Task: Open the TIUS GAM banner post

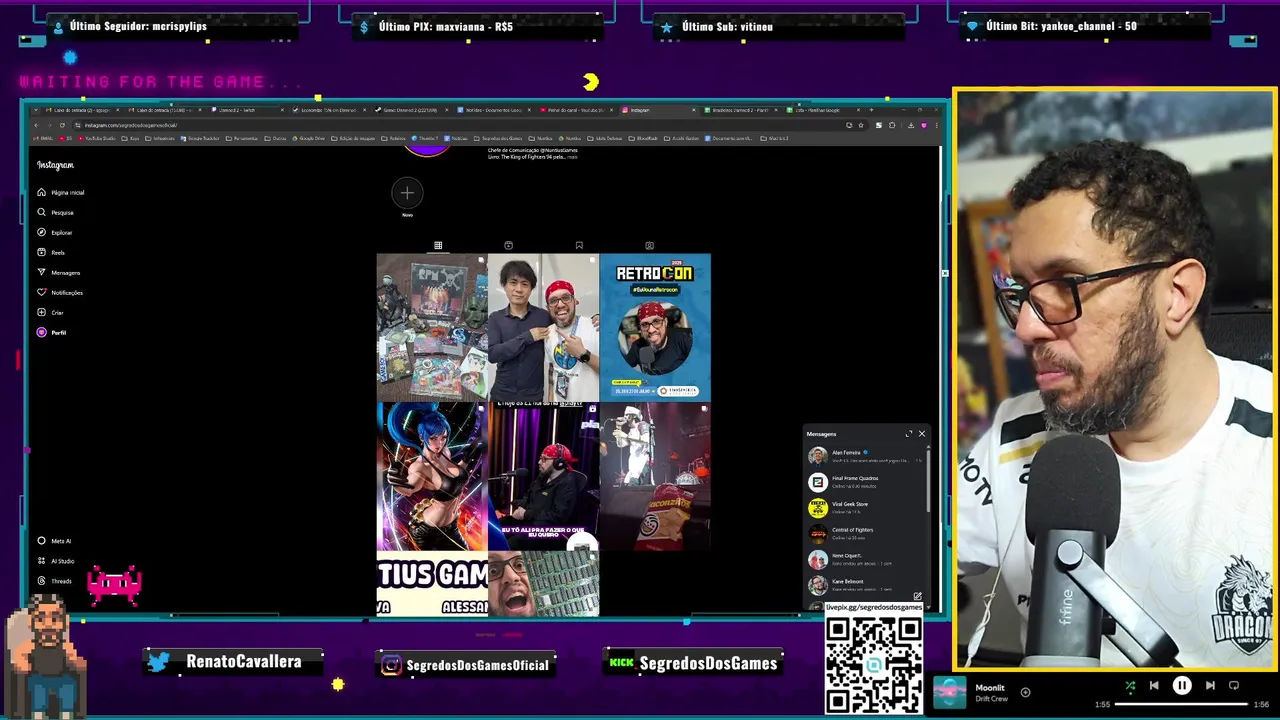Action: [432, 584]
